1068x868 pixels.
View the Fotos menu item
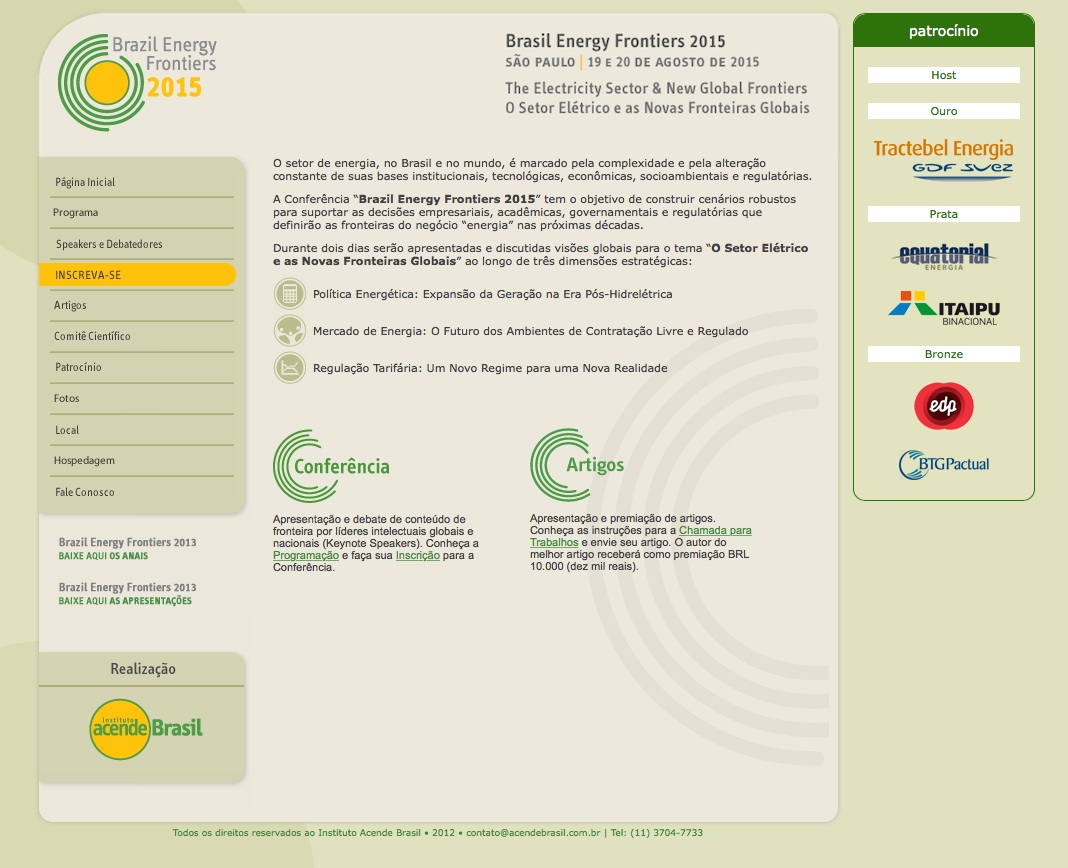[x=67, y=399]
